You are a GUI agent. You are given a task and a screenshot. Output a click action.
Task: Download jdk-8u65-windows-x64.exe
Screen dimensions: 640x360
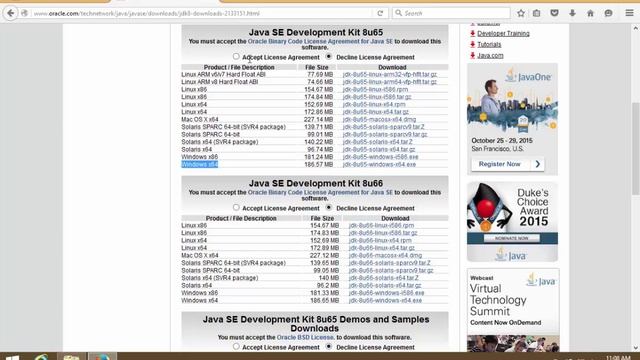click(x=379, y=164)
